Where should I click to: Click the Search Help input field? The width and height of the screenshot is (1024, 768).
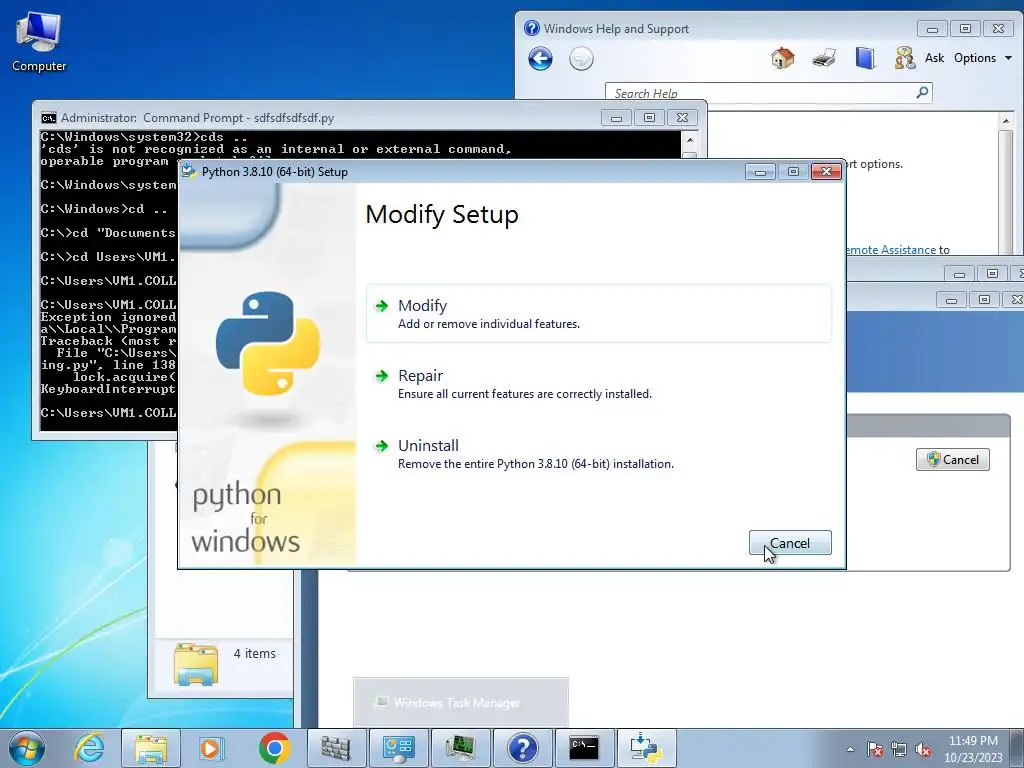click(761, 93)
